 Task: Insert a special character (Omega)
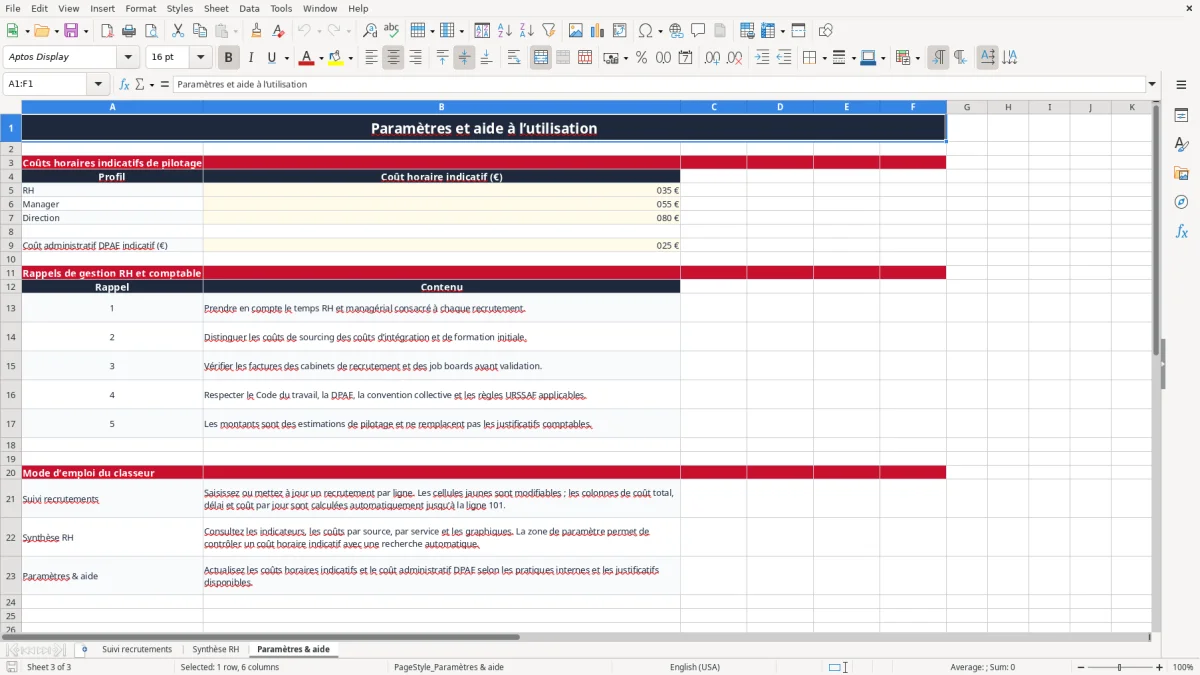[645, 31]
